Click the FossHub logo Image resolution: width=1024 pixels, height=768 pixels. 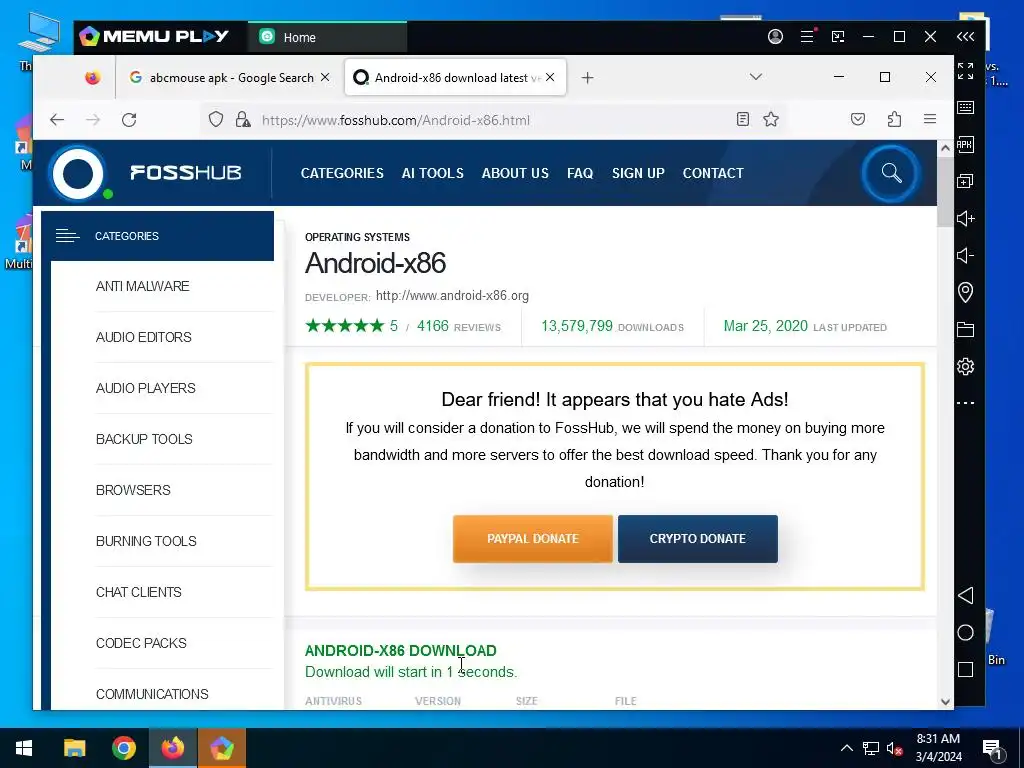tap(146, 173)
